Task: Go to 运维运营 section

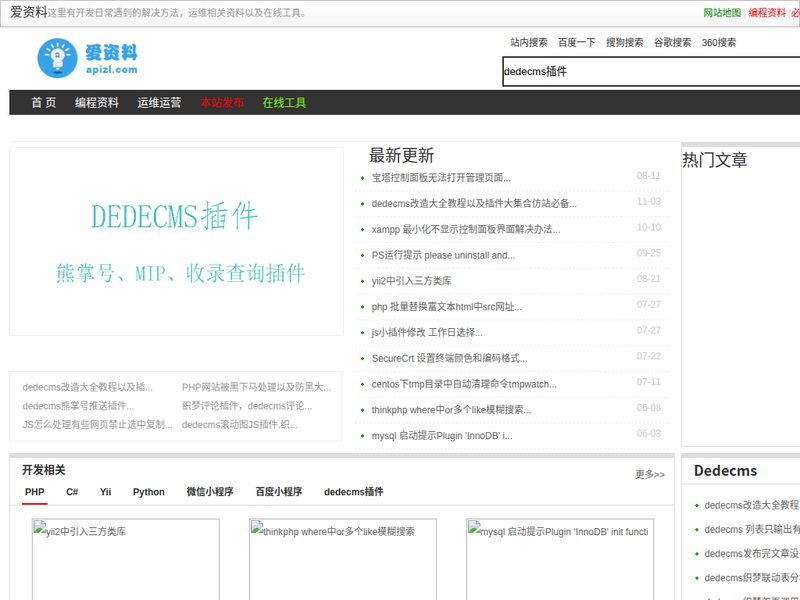Action: click(159, 103)
